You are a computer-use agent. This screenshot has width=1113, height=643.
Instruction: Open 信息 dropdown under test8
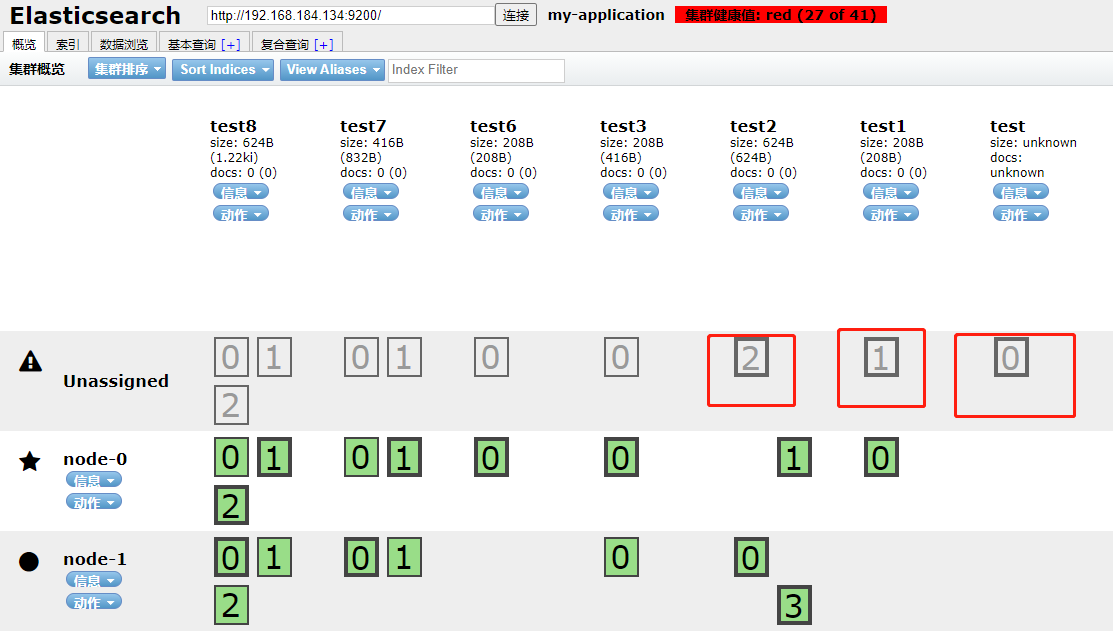[241, 192]
